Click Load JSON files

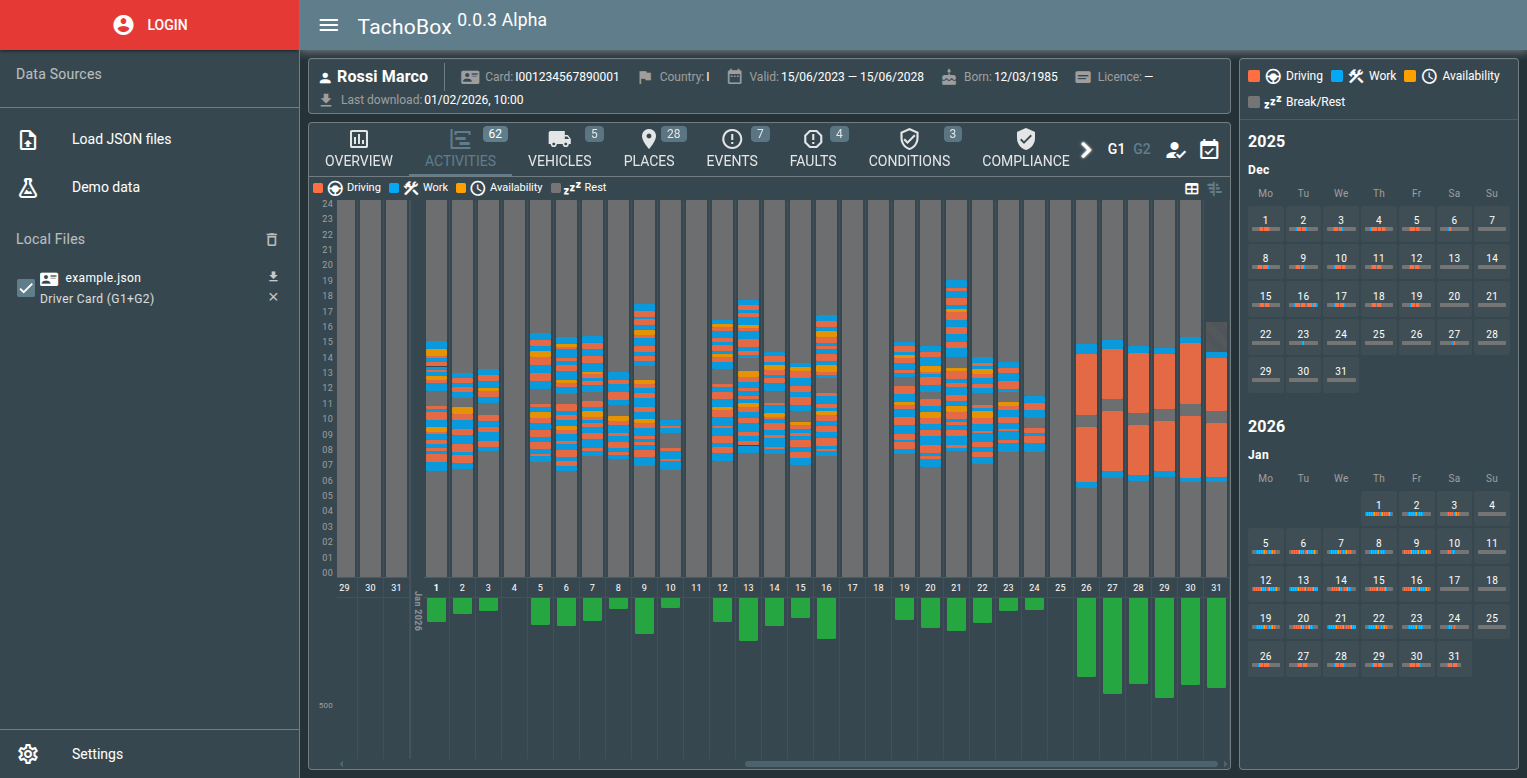[121, 139]
